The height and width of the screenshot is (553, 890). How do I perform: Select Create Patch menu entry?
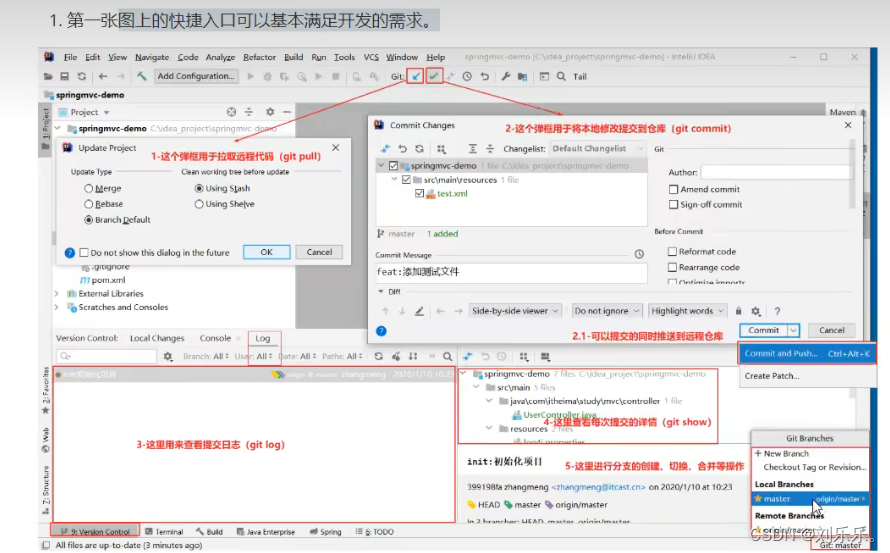771,376
